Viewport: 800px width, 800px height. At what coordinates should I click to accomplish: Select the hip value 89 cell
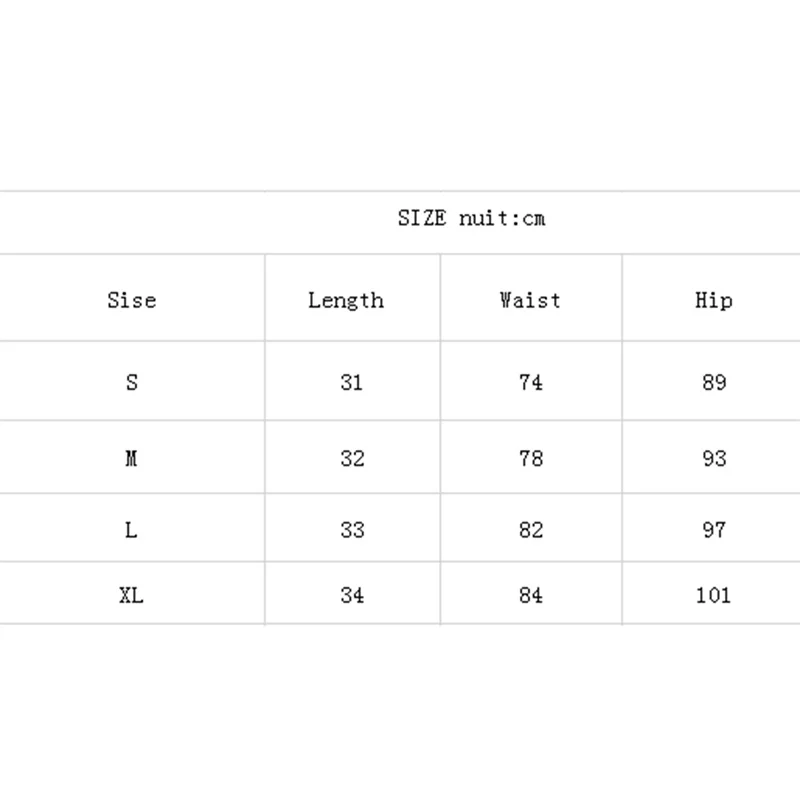point(713,382)
